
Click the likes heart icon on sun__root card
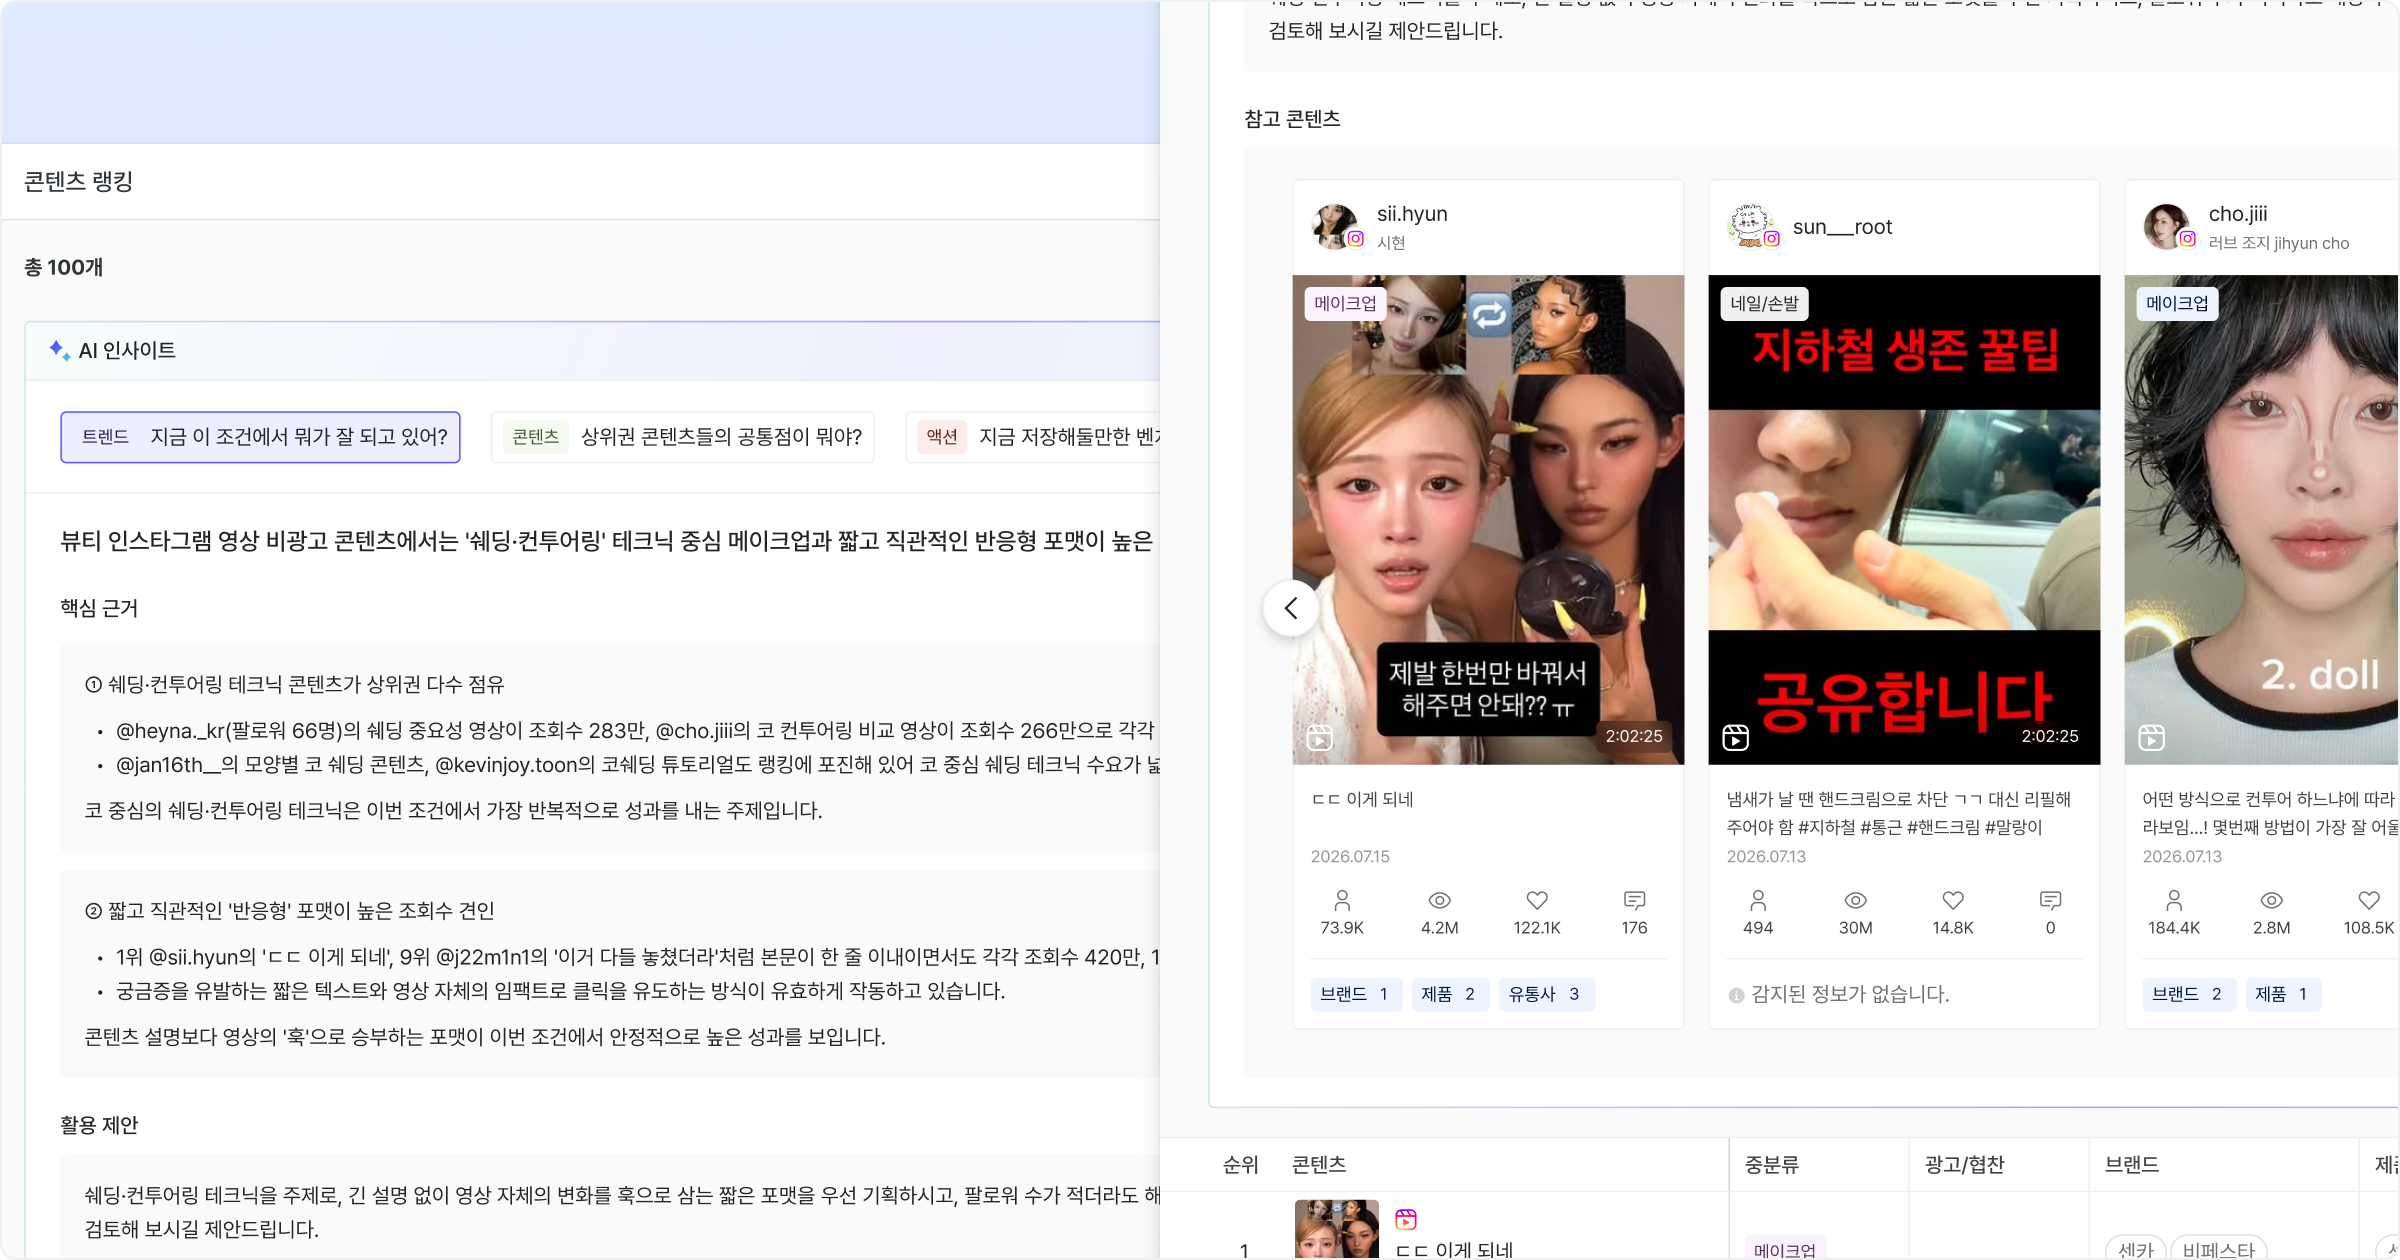click(x=1953, y=900)
